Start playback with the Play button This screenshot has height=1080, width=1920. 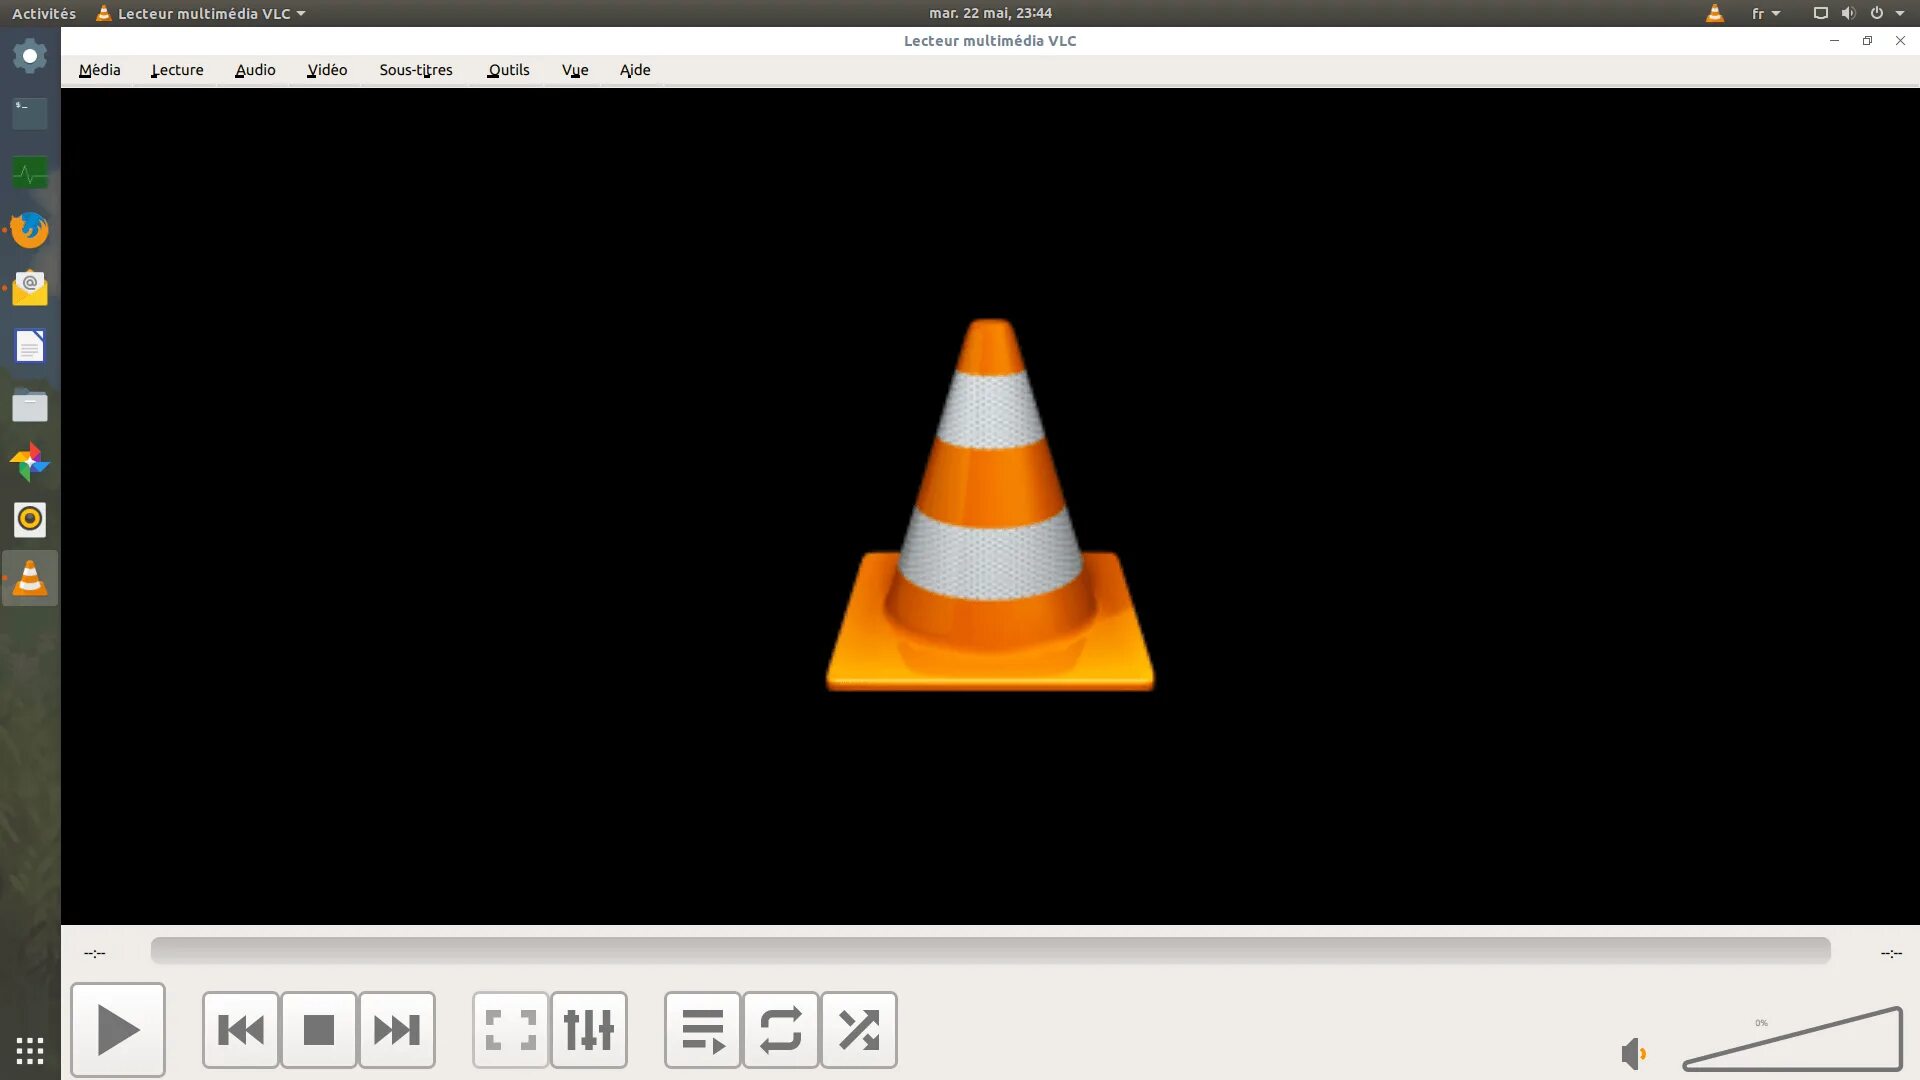118,1030
